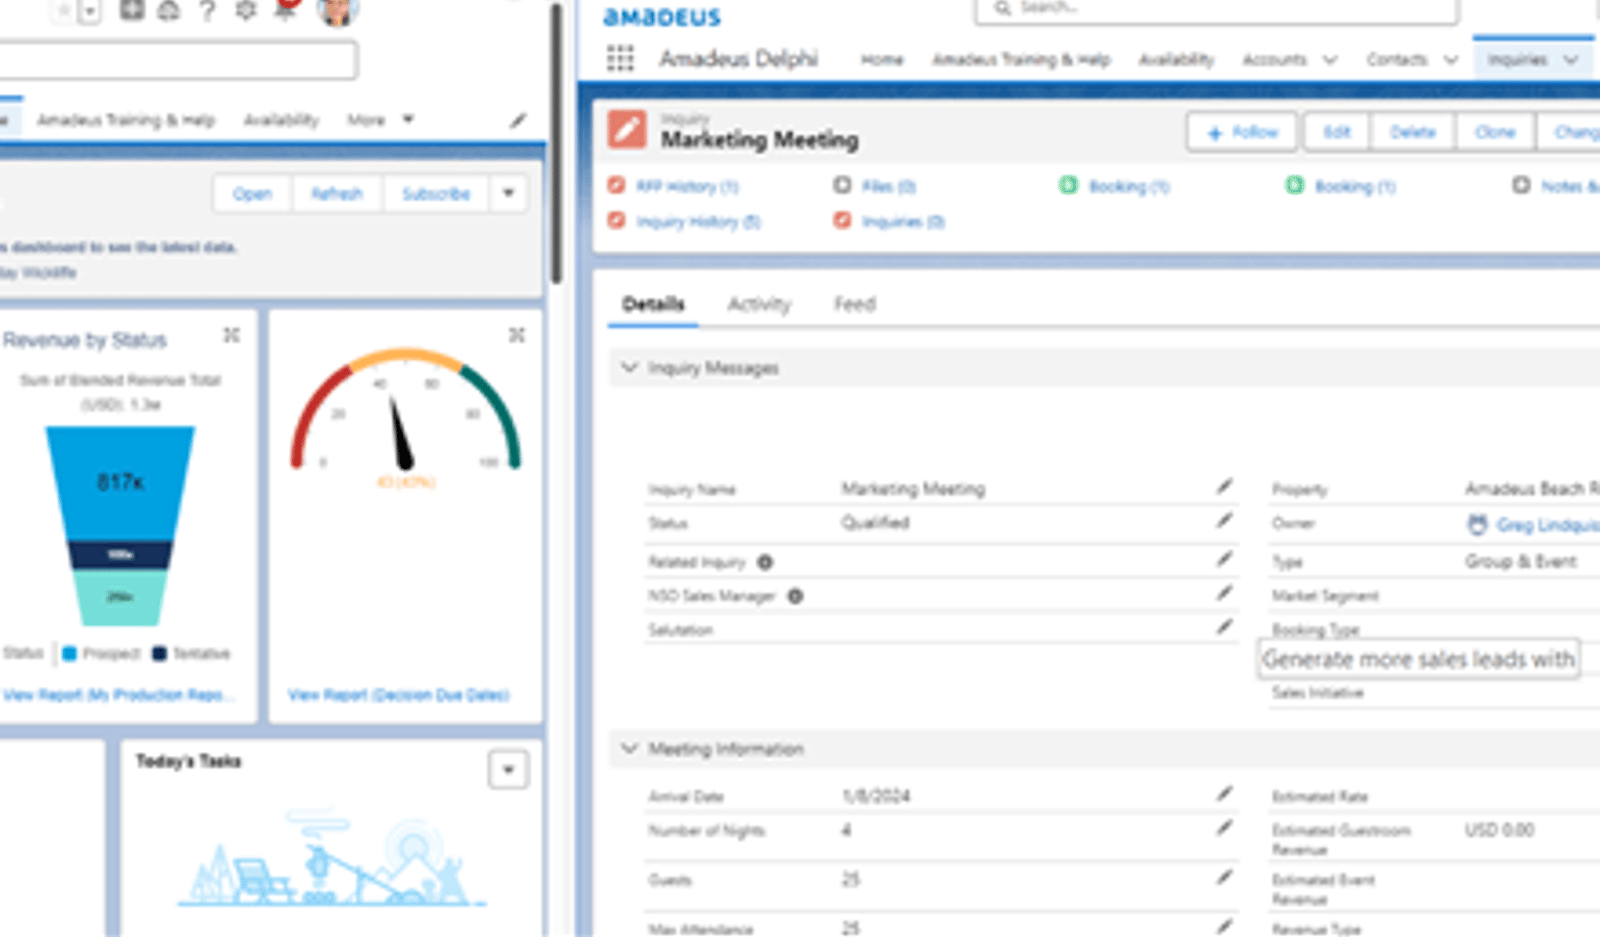The image size is (1600, 937).
Task: Click the user profile avatar
Action: click(x=337, y=11)
